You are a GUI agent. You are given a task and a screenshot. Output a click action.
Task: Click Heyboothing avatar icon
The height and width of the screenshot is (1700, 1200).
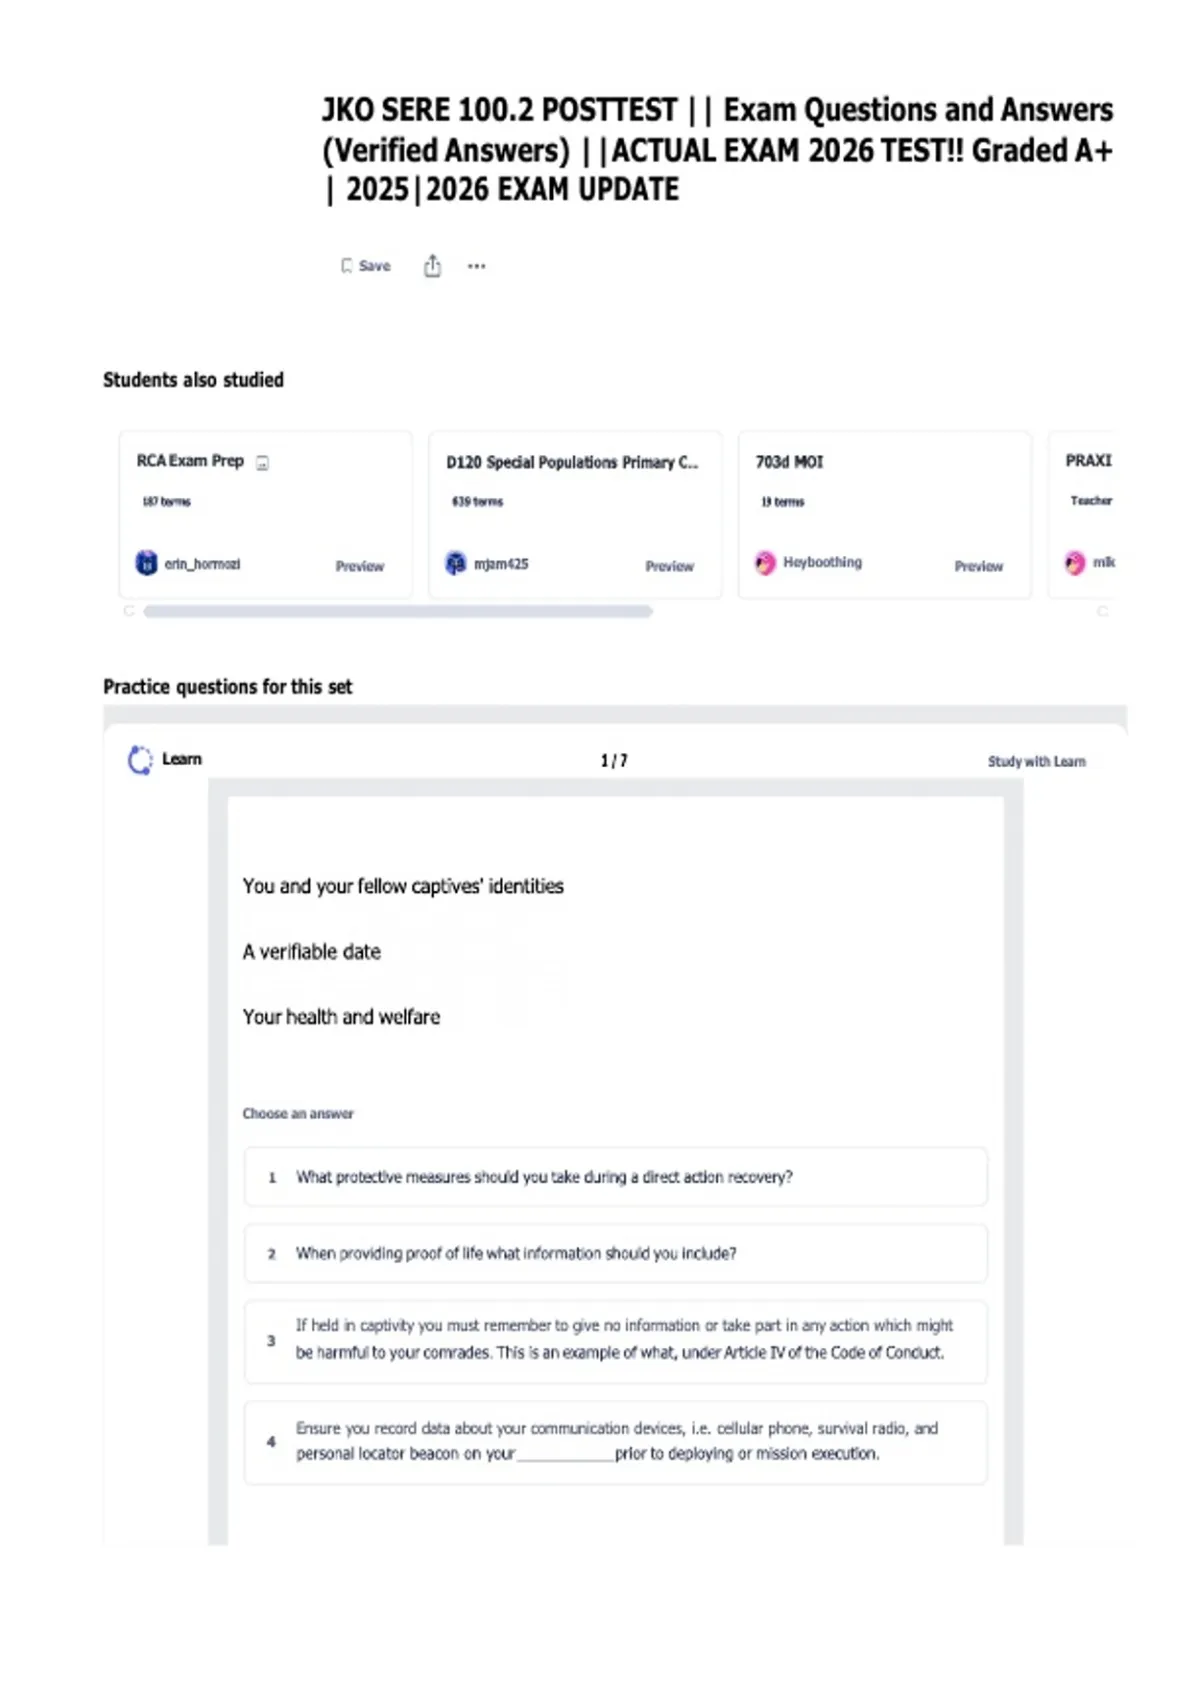765,563
